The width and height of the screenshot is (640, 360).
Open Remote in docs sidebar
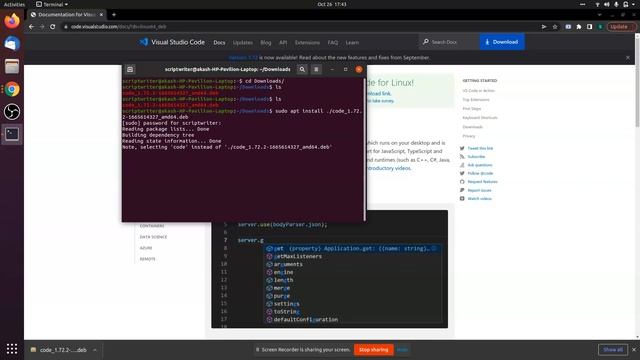[147, 259]
